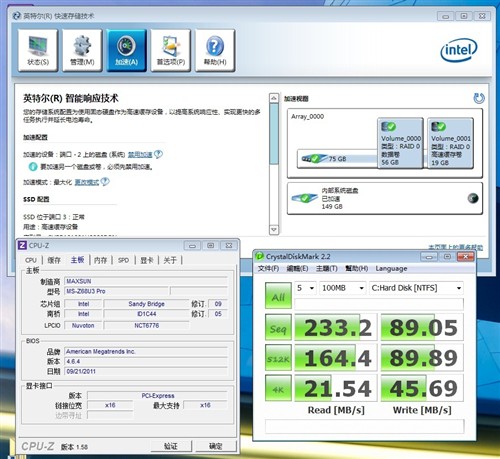
Task: Click the manufacturer field showing MAXSUN
Action: [x=146, y=281]
